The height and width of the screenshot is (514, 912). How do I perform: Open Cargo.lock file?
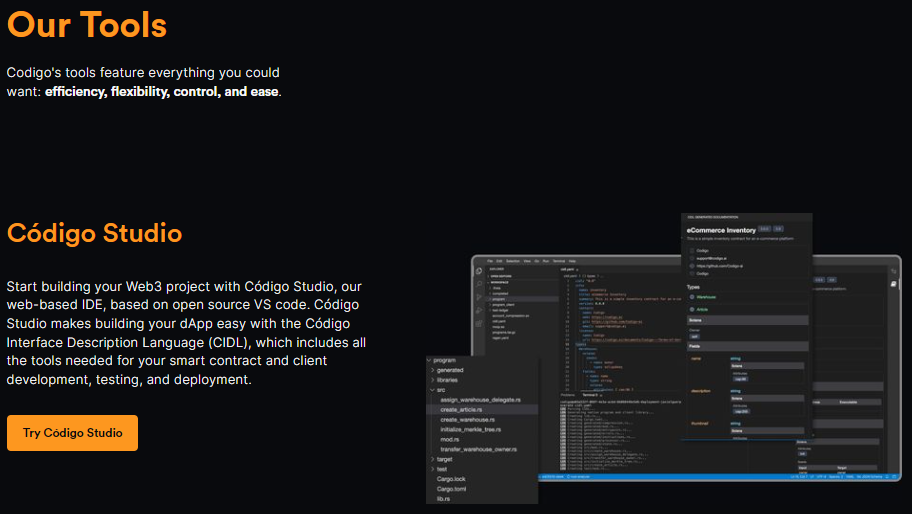(x=451, y=479)
